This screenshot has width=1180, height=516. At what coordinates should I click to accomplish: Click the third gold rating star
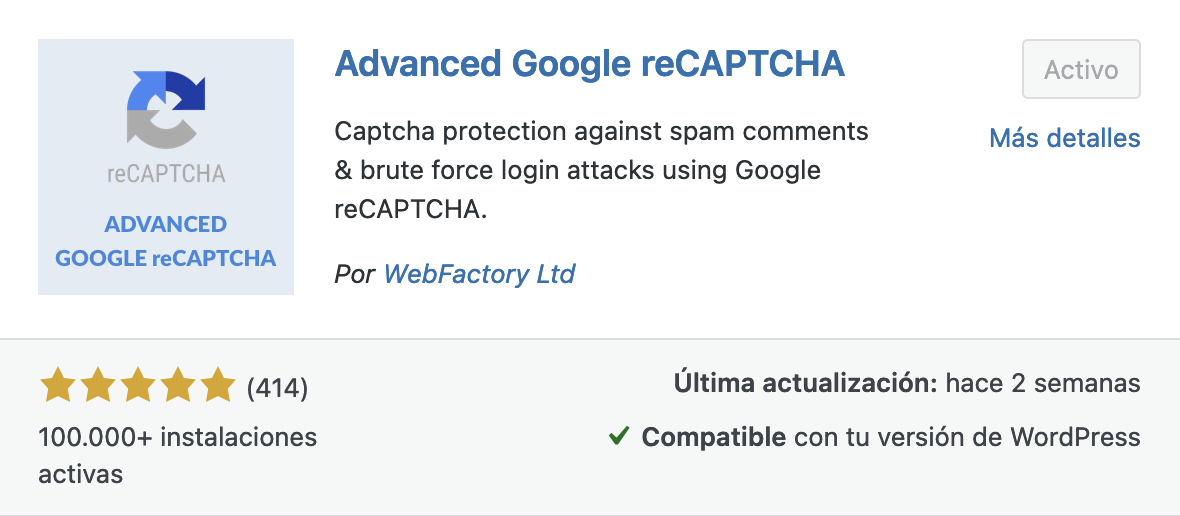click(137, 385)
